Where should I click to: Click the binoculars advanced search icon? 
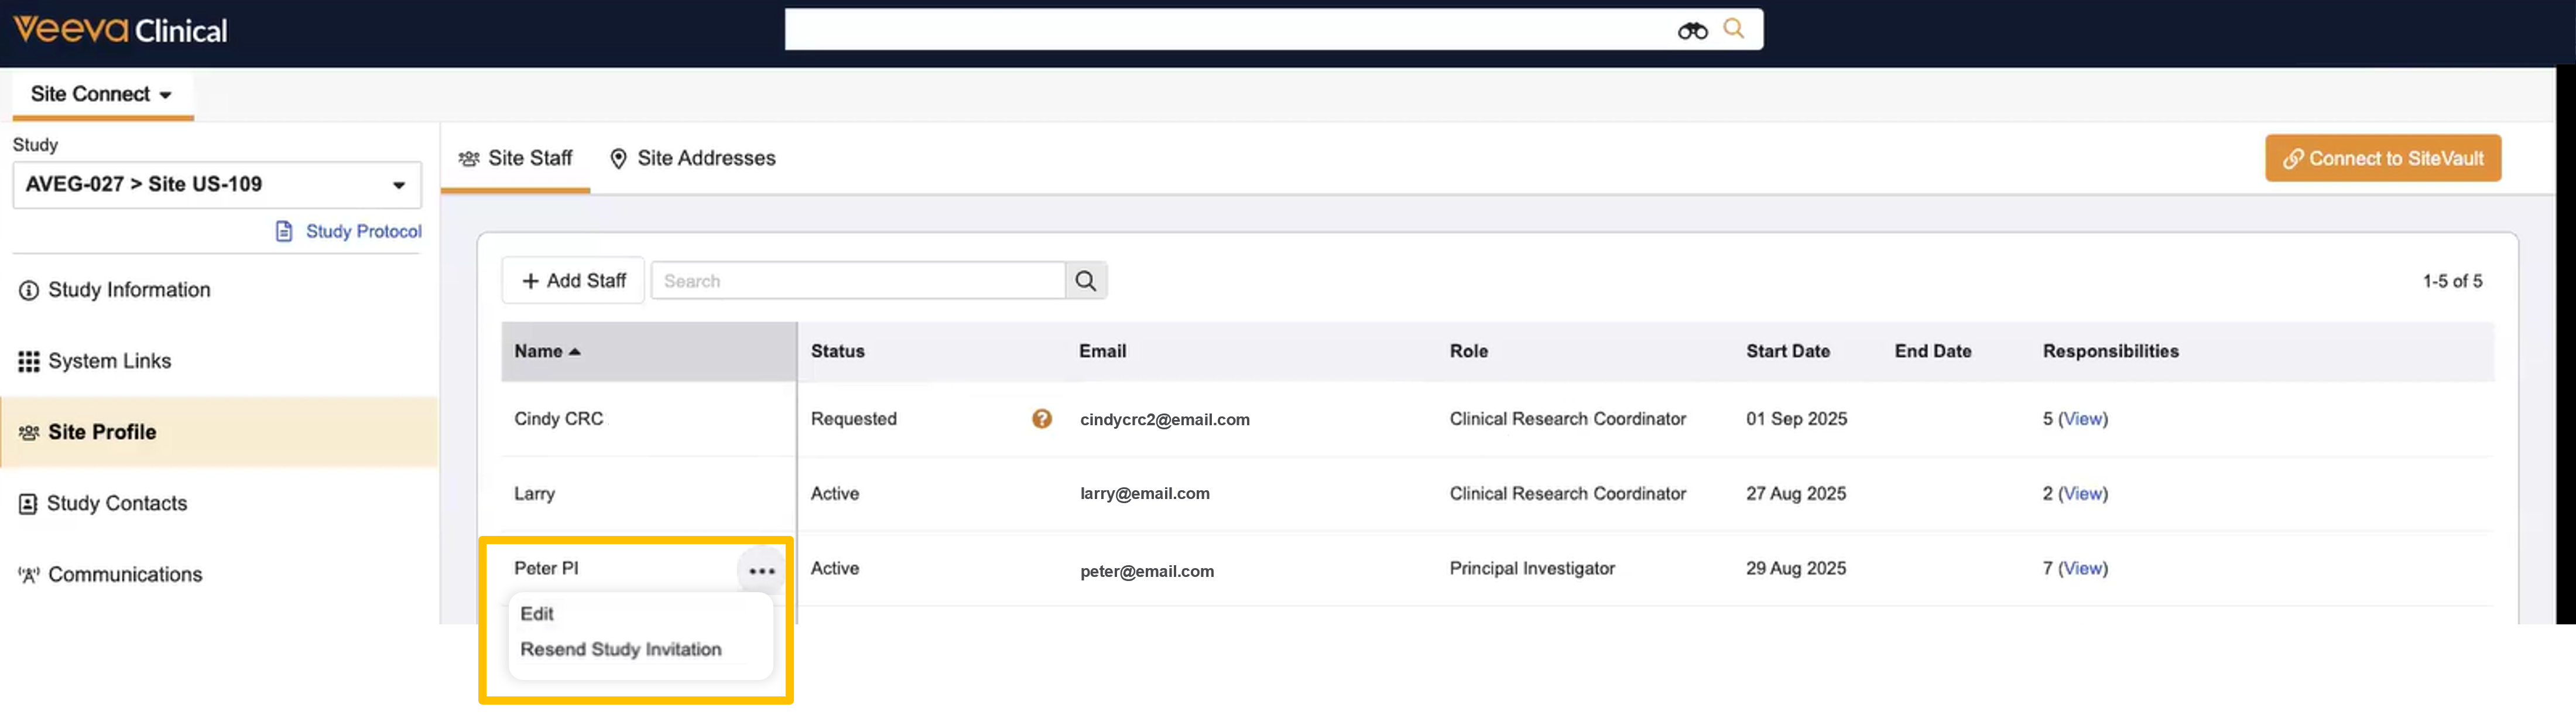tap(1692, 31)
